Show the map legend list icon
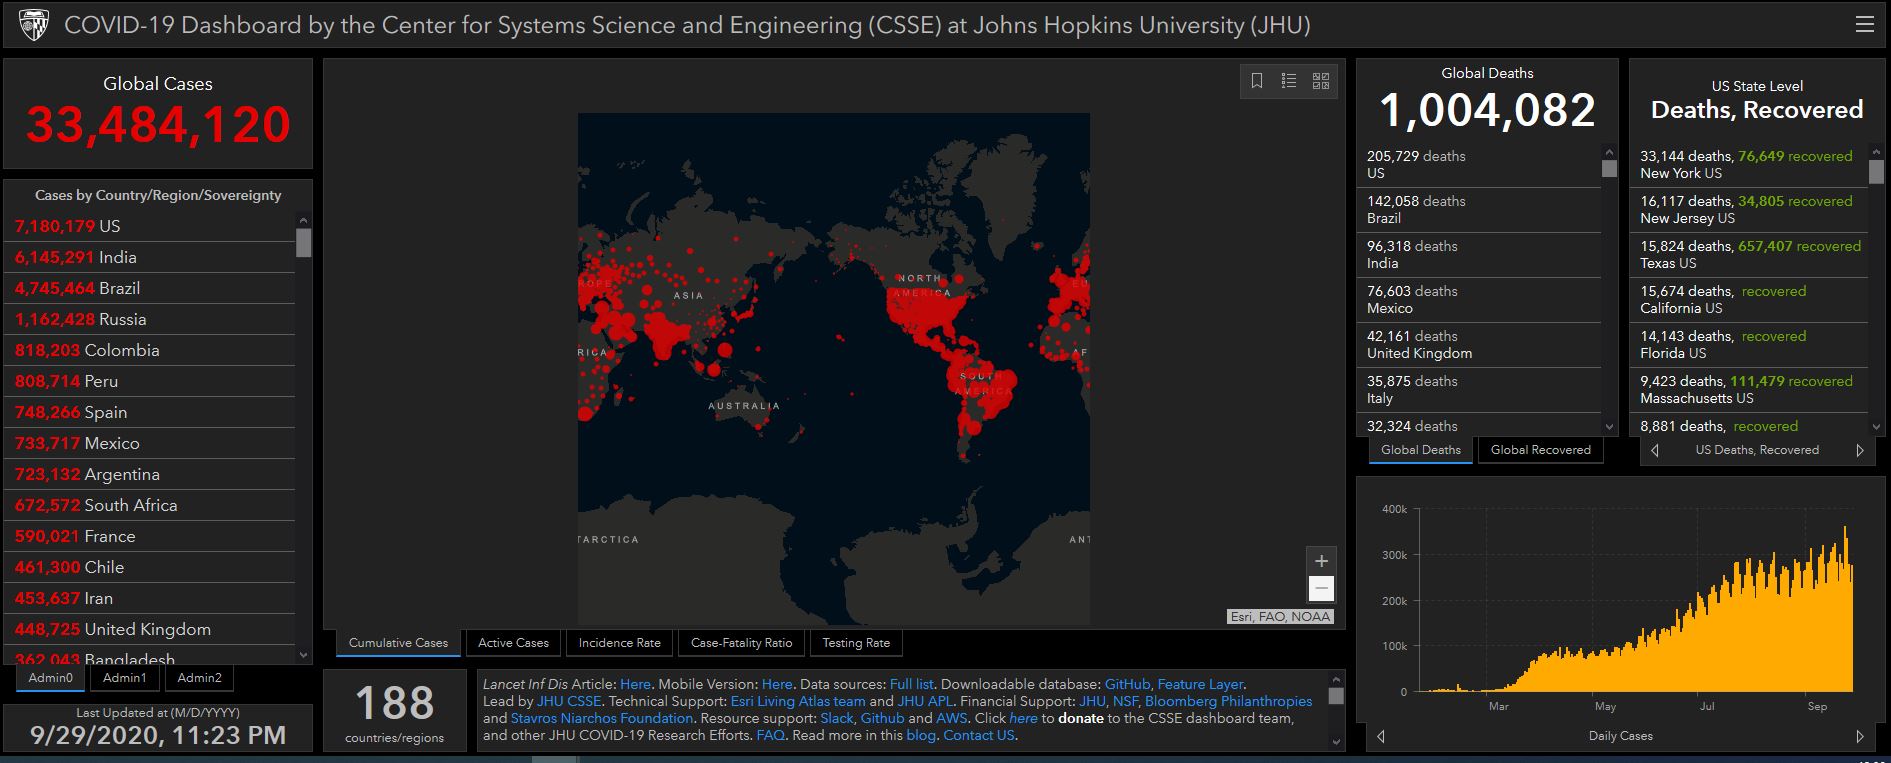 click(x=1289, y=81)
